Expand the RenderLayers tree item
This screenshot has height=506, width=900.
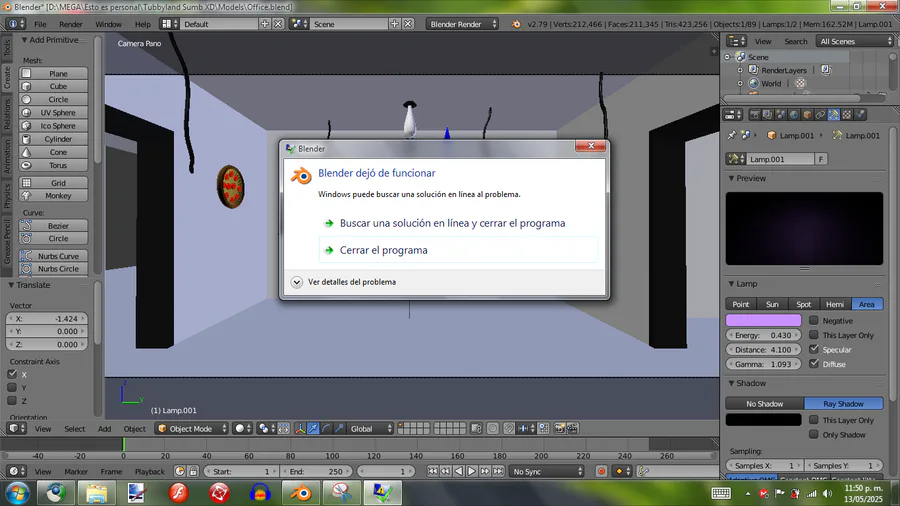coord(740,70)
